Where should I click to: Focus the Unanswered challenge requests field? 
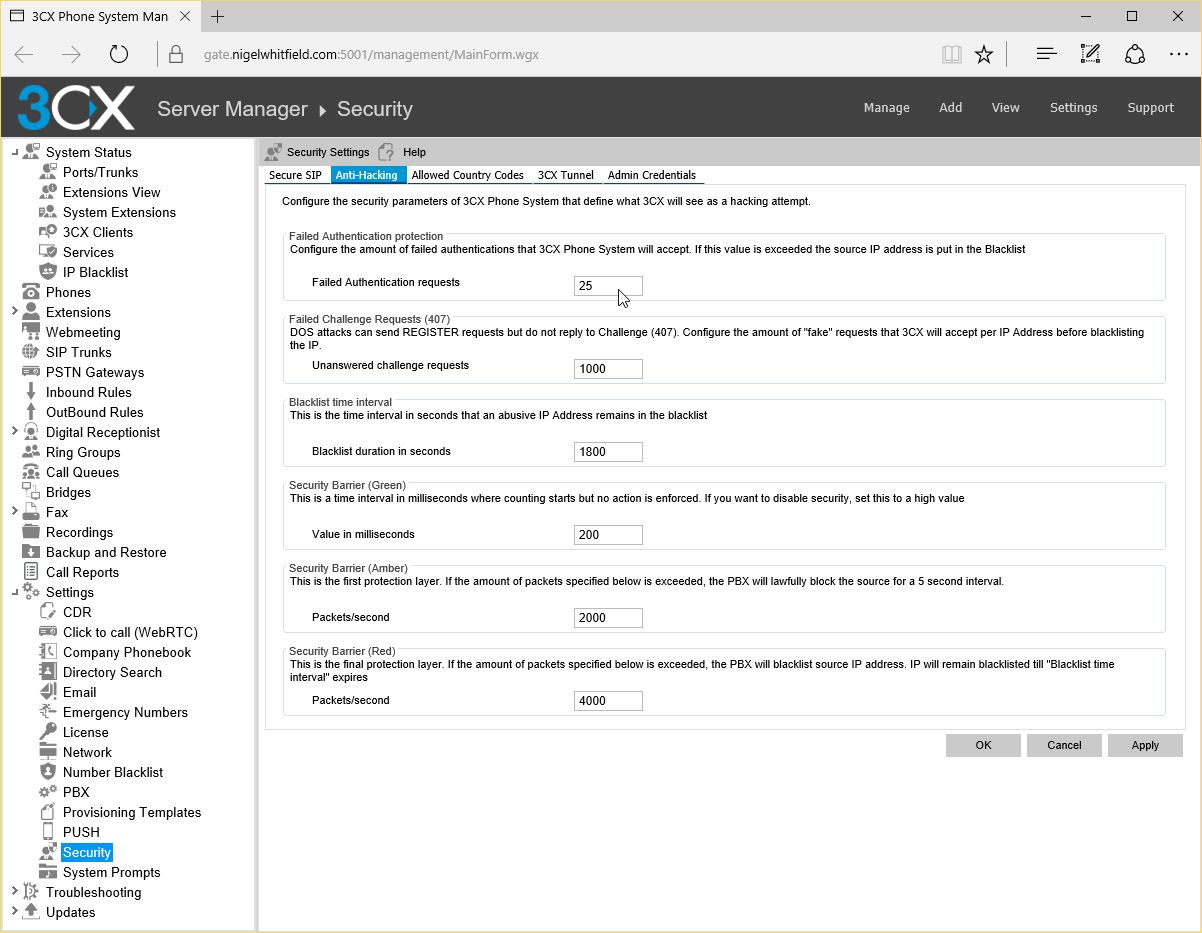609,369
